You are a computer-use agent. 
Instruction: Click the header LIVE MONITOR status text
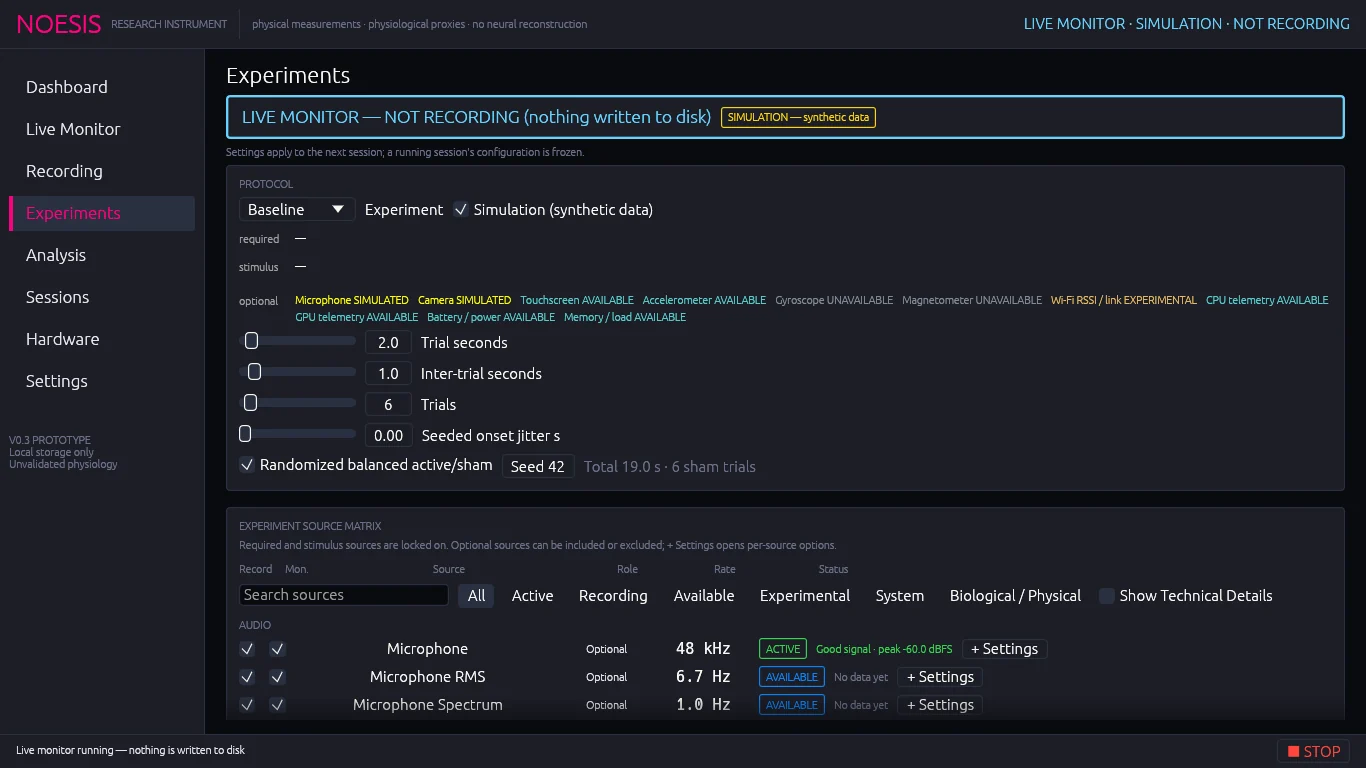[x=1186, y=24]
